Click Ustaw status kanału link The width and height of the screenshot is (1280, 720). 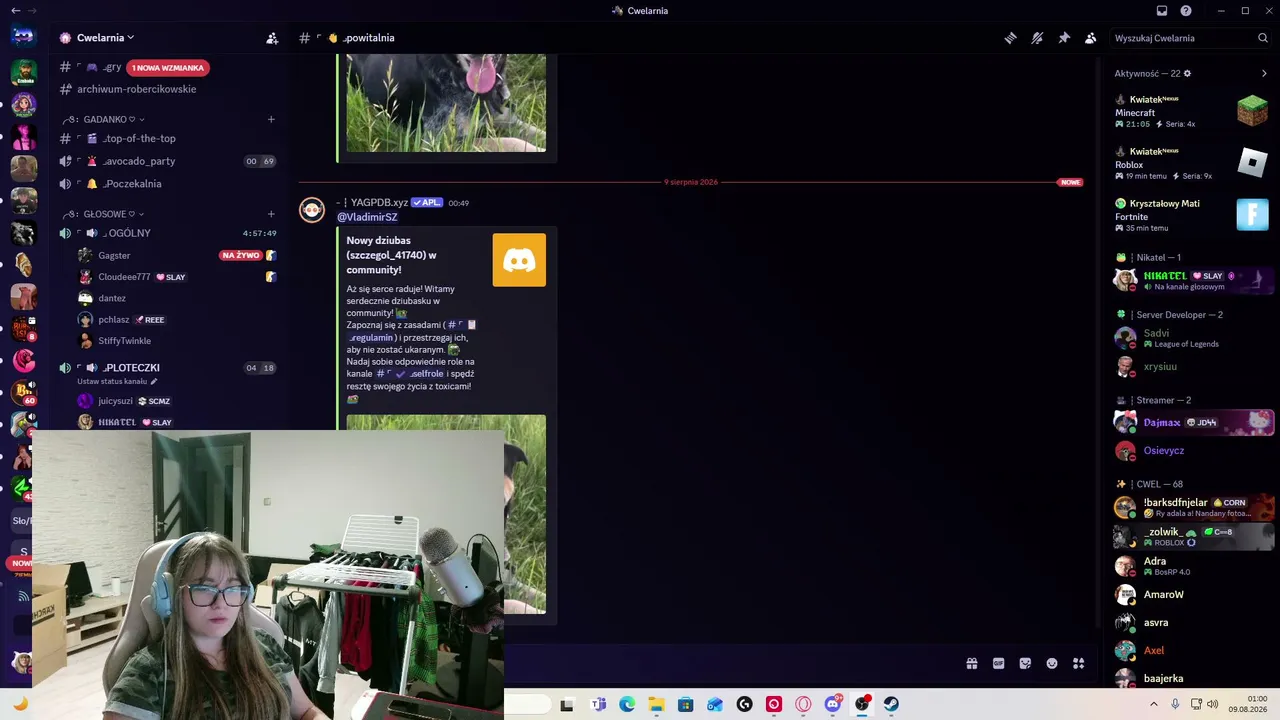(116, 381)
